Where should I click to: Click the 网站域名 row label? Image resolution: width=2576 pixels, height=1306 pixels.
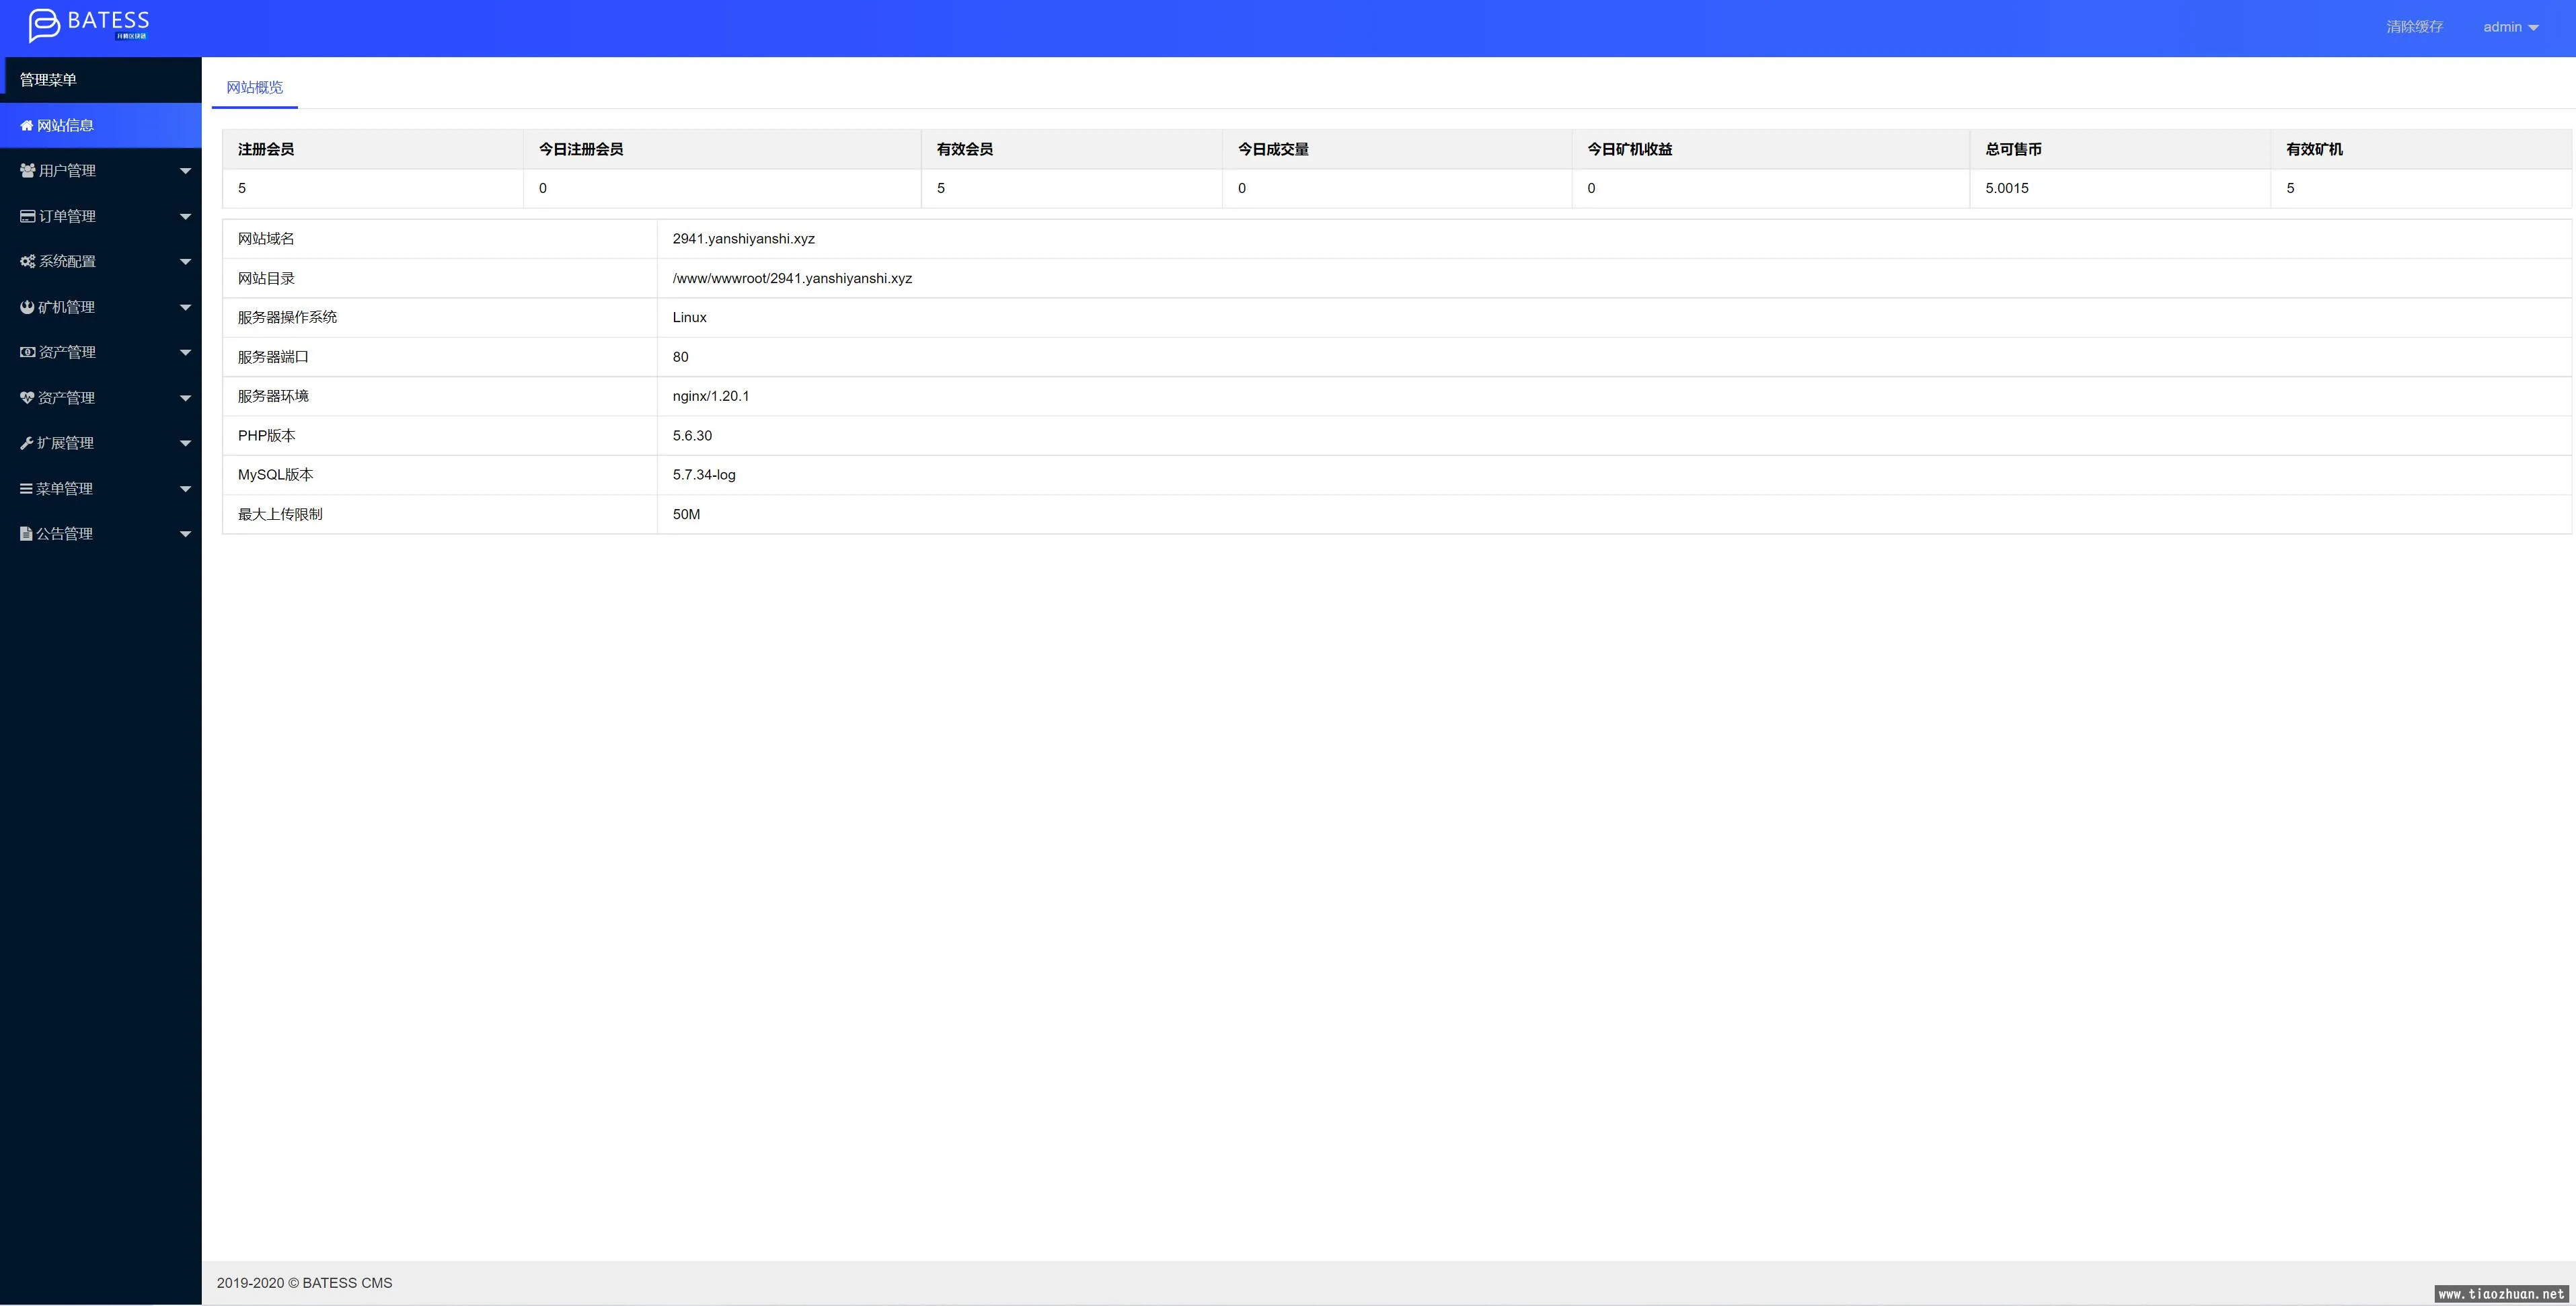(x=266, y=239)
